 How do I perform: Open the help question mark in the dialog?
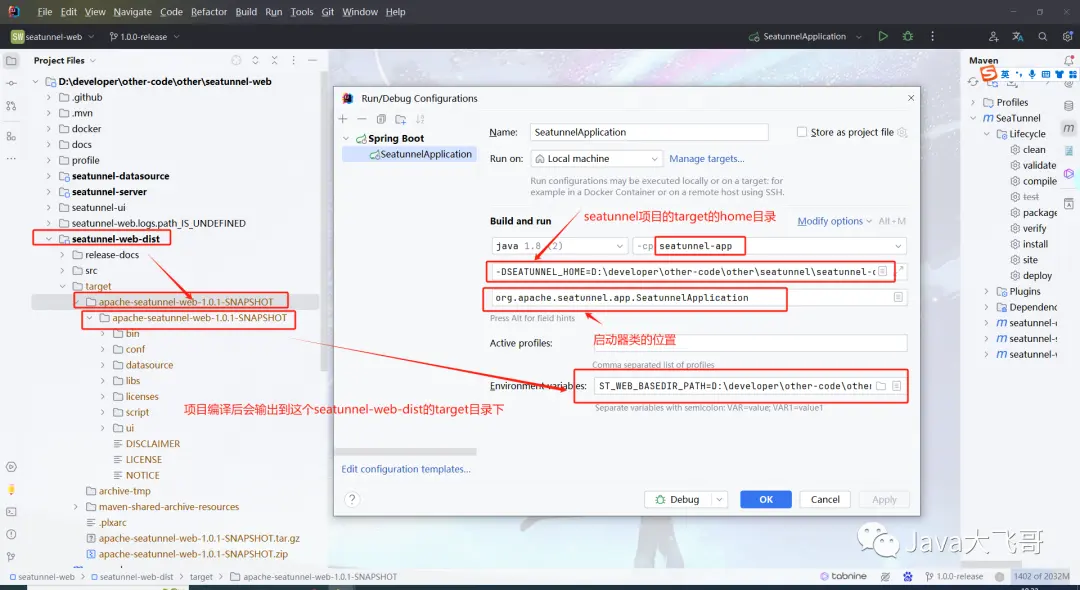point(352,499)
